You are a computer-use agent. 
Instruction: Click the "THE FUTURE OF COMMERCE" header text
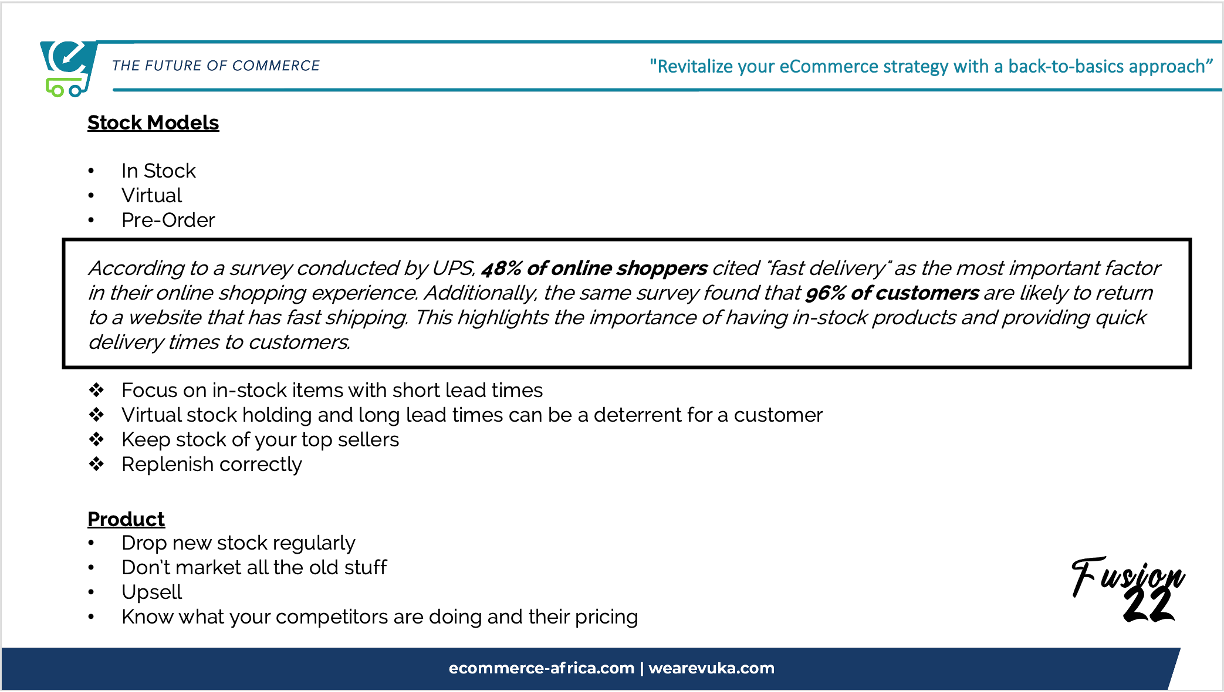pyautogui.click(x=216, y=66)
